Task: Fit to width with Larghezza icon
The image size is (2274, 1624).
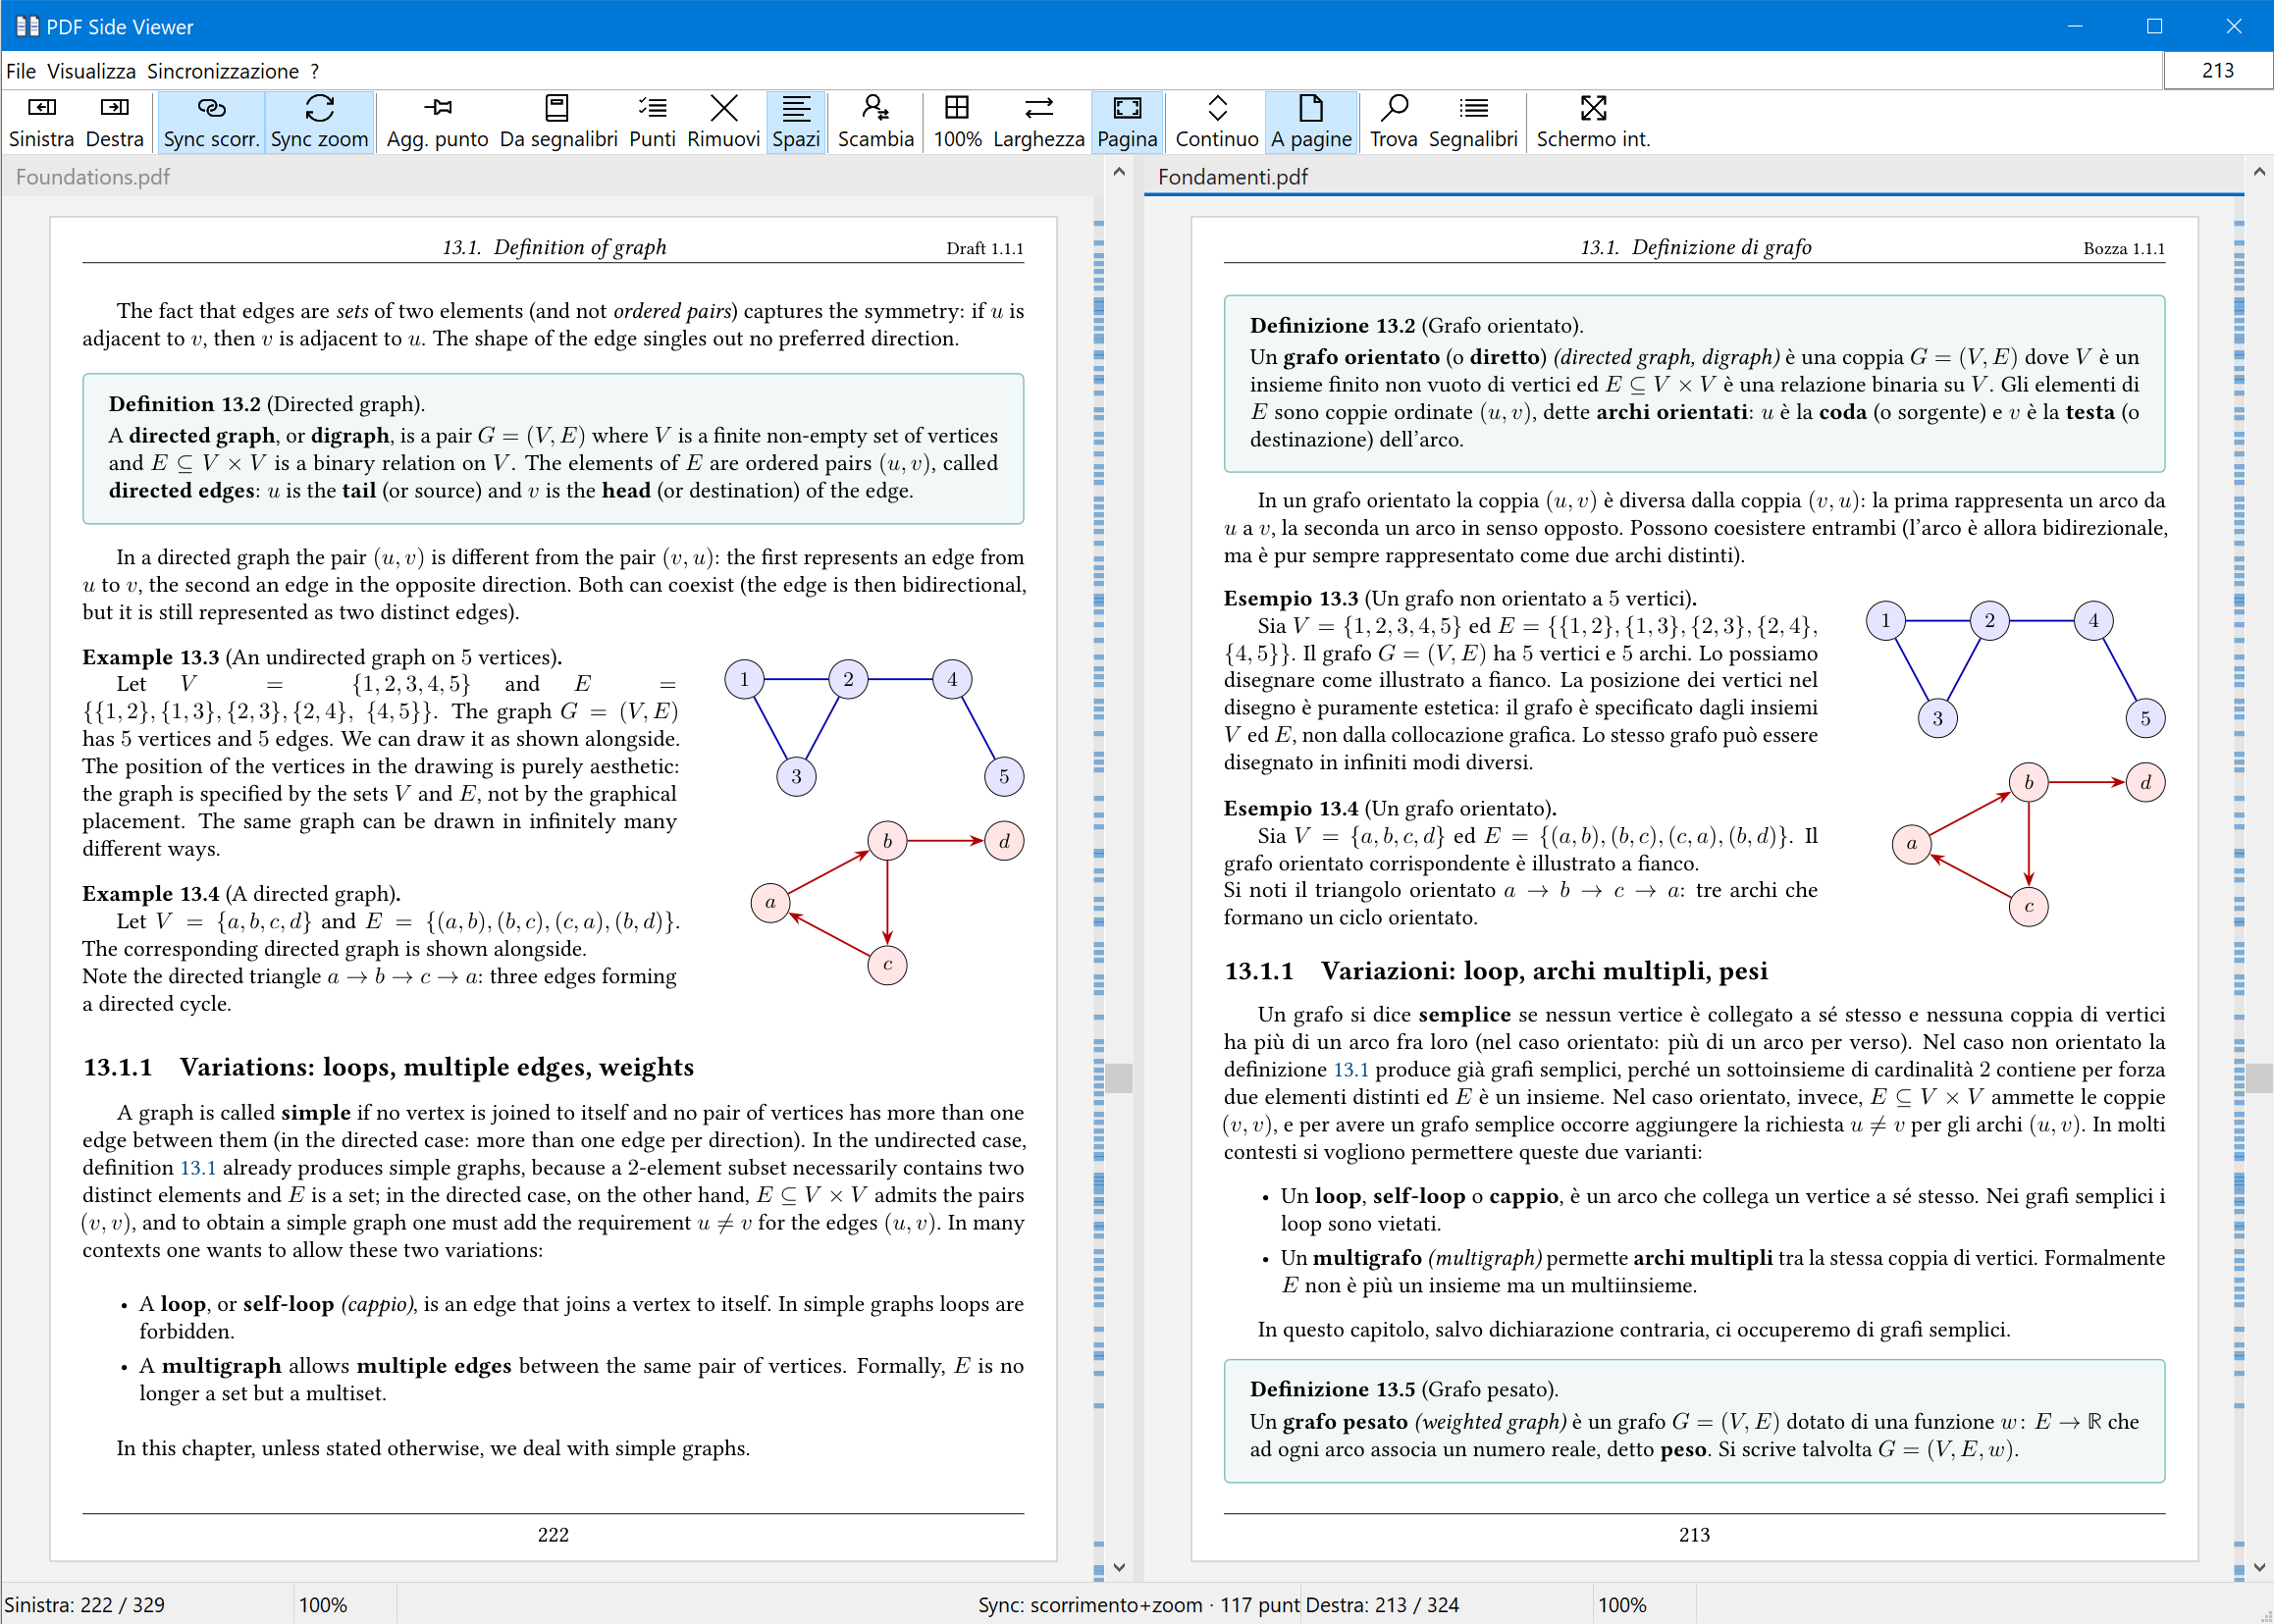Action: (x=1038, y=121)
